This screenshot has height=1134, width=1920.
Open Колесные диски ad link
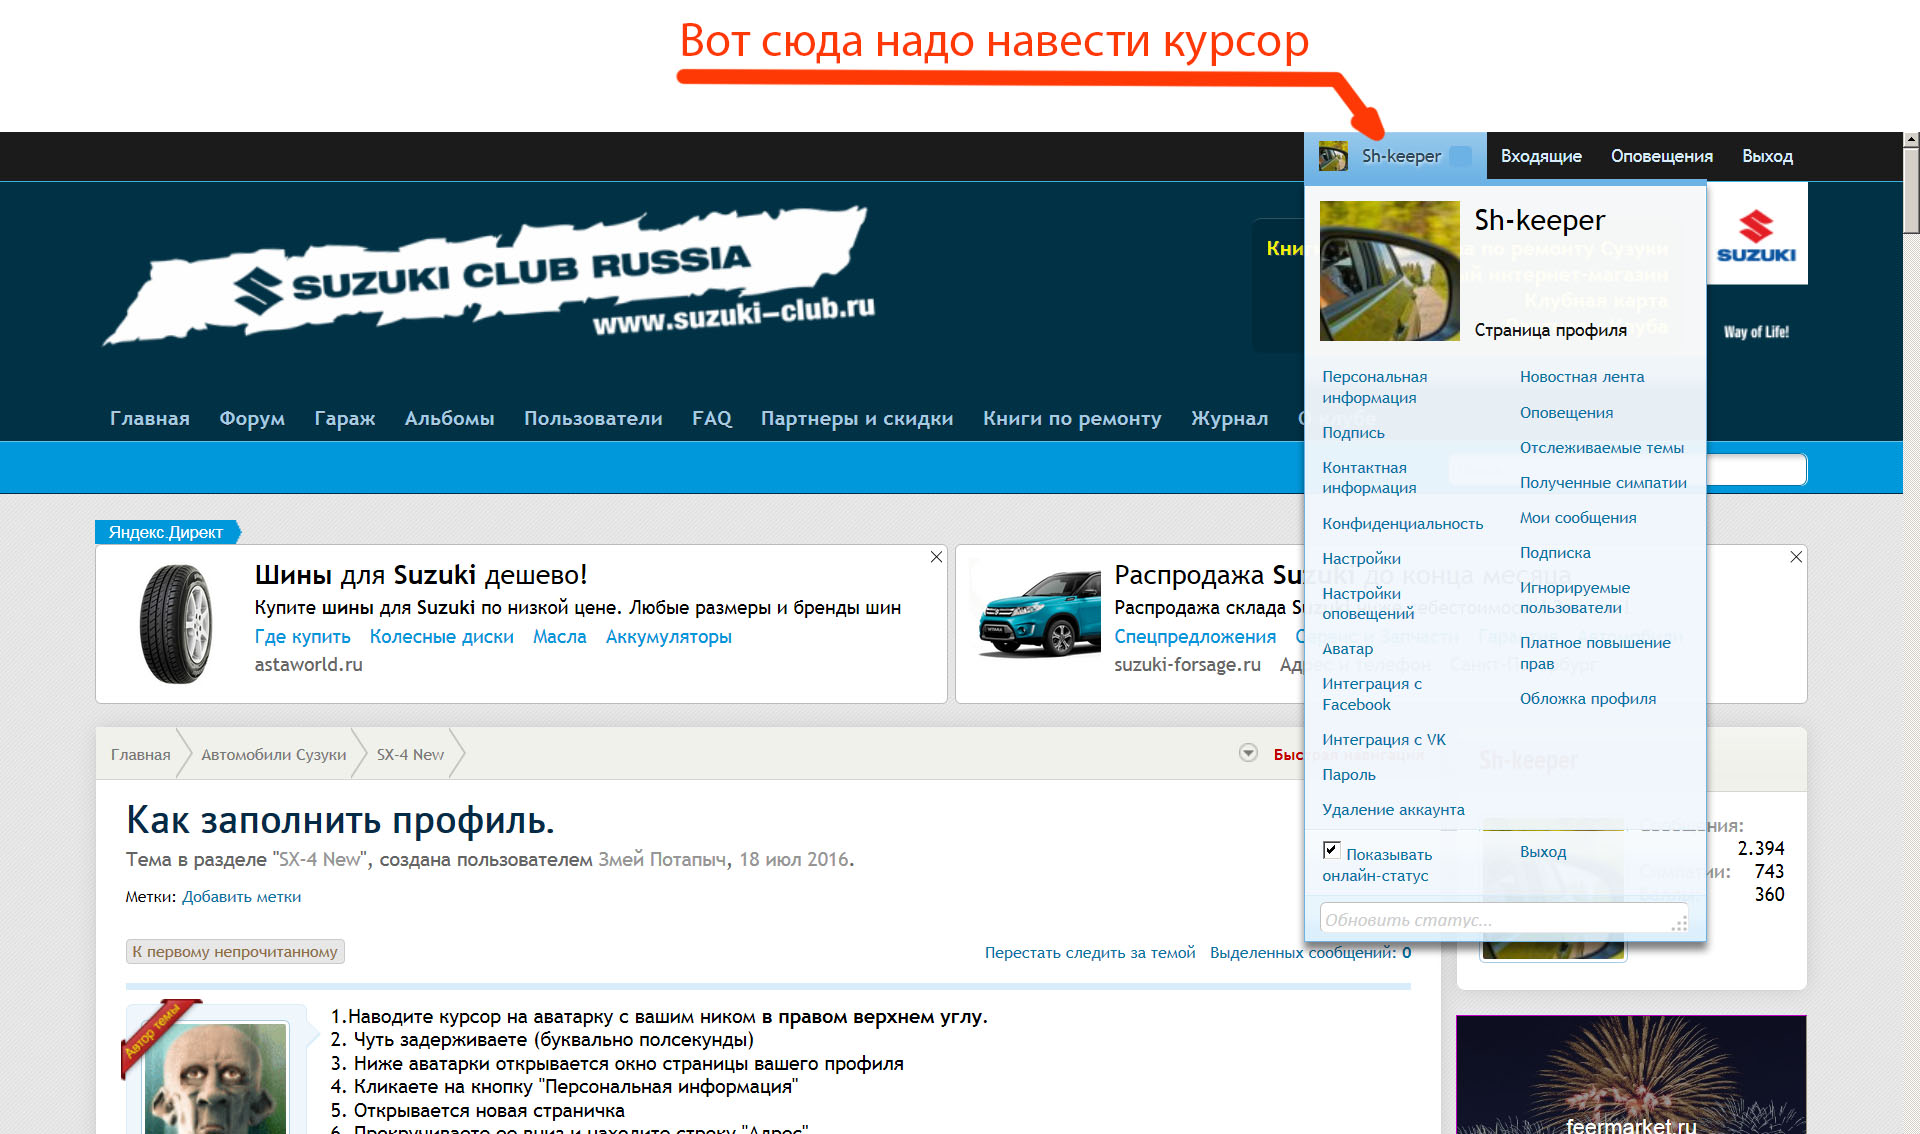coord(441,636)
